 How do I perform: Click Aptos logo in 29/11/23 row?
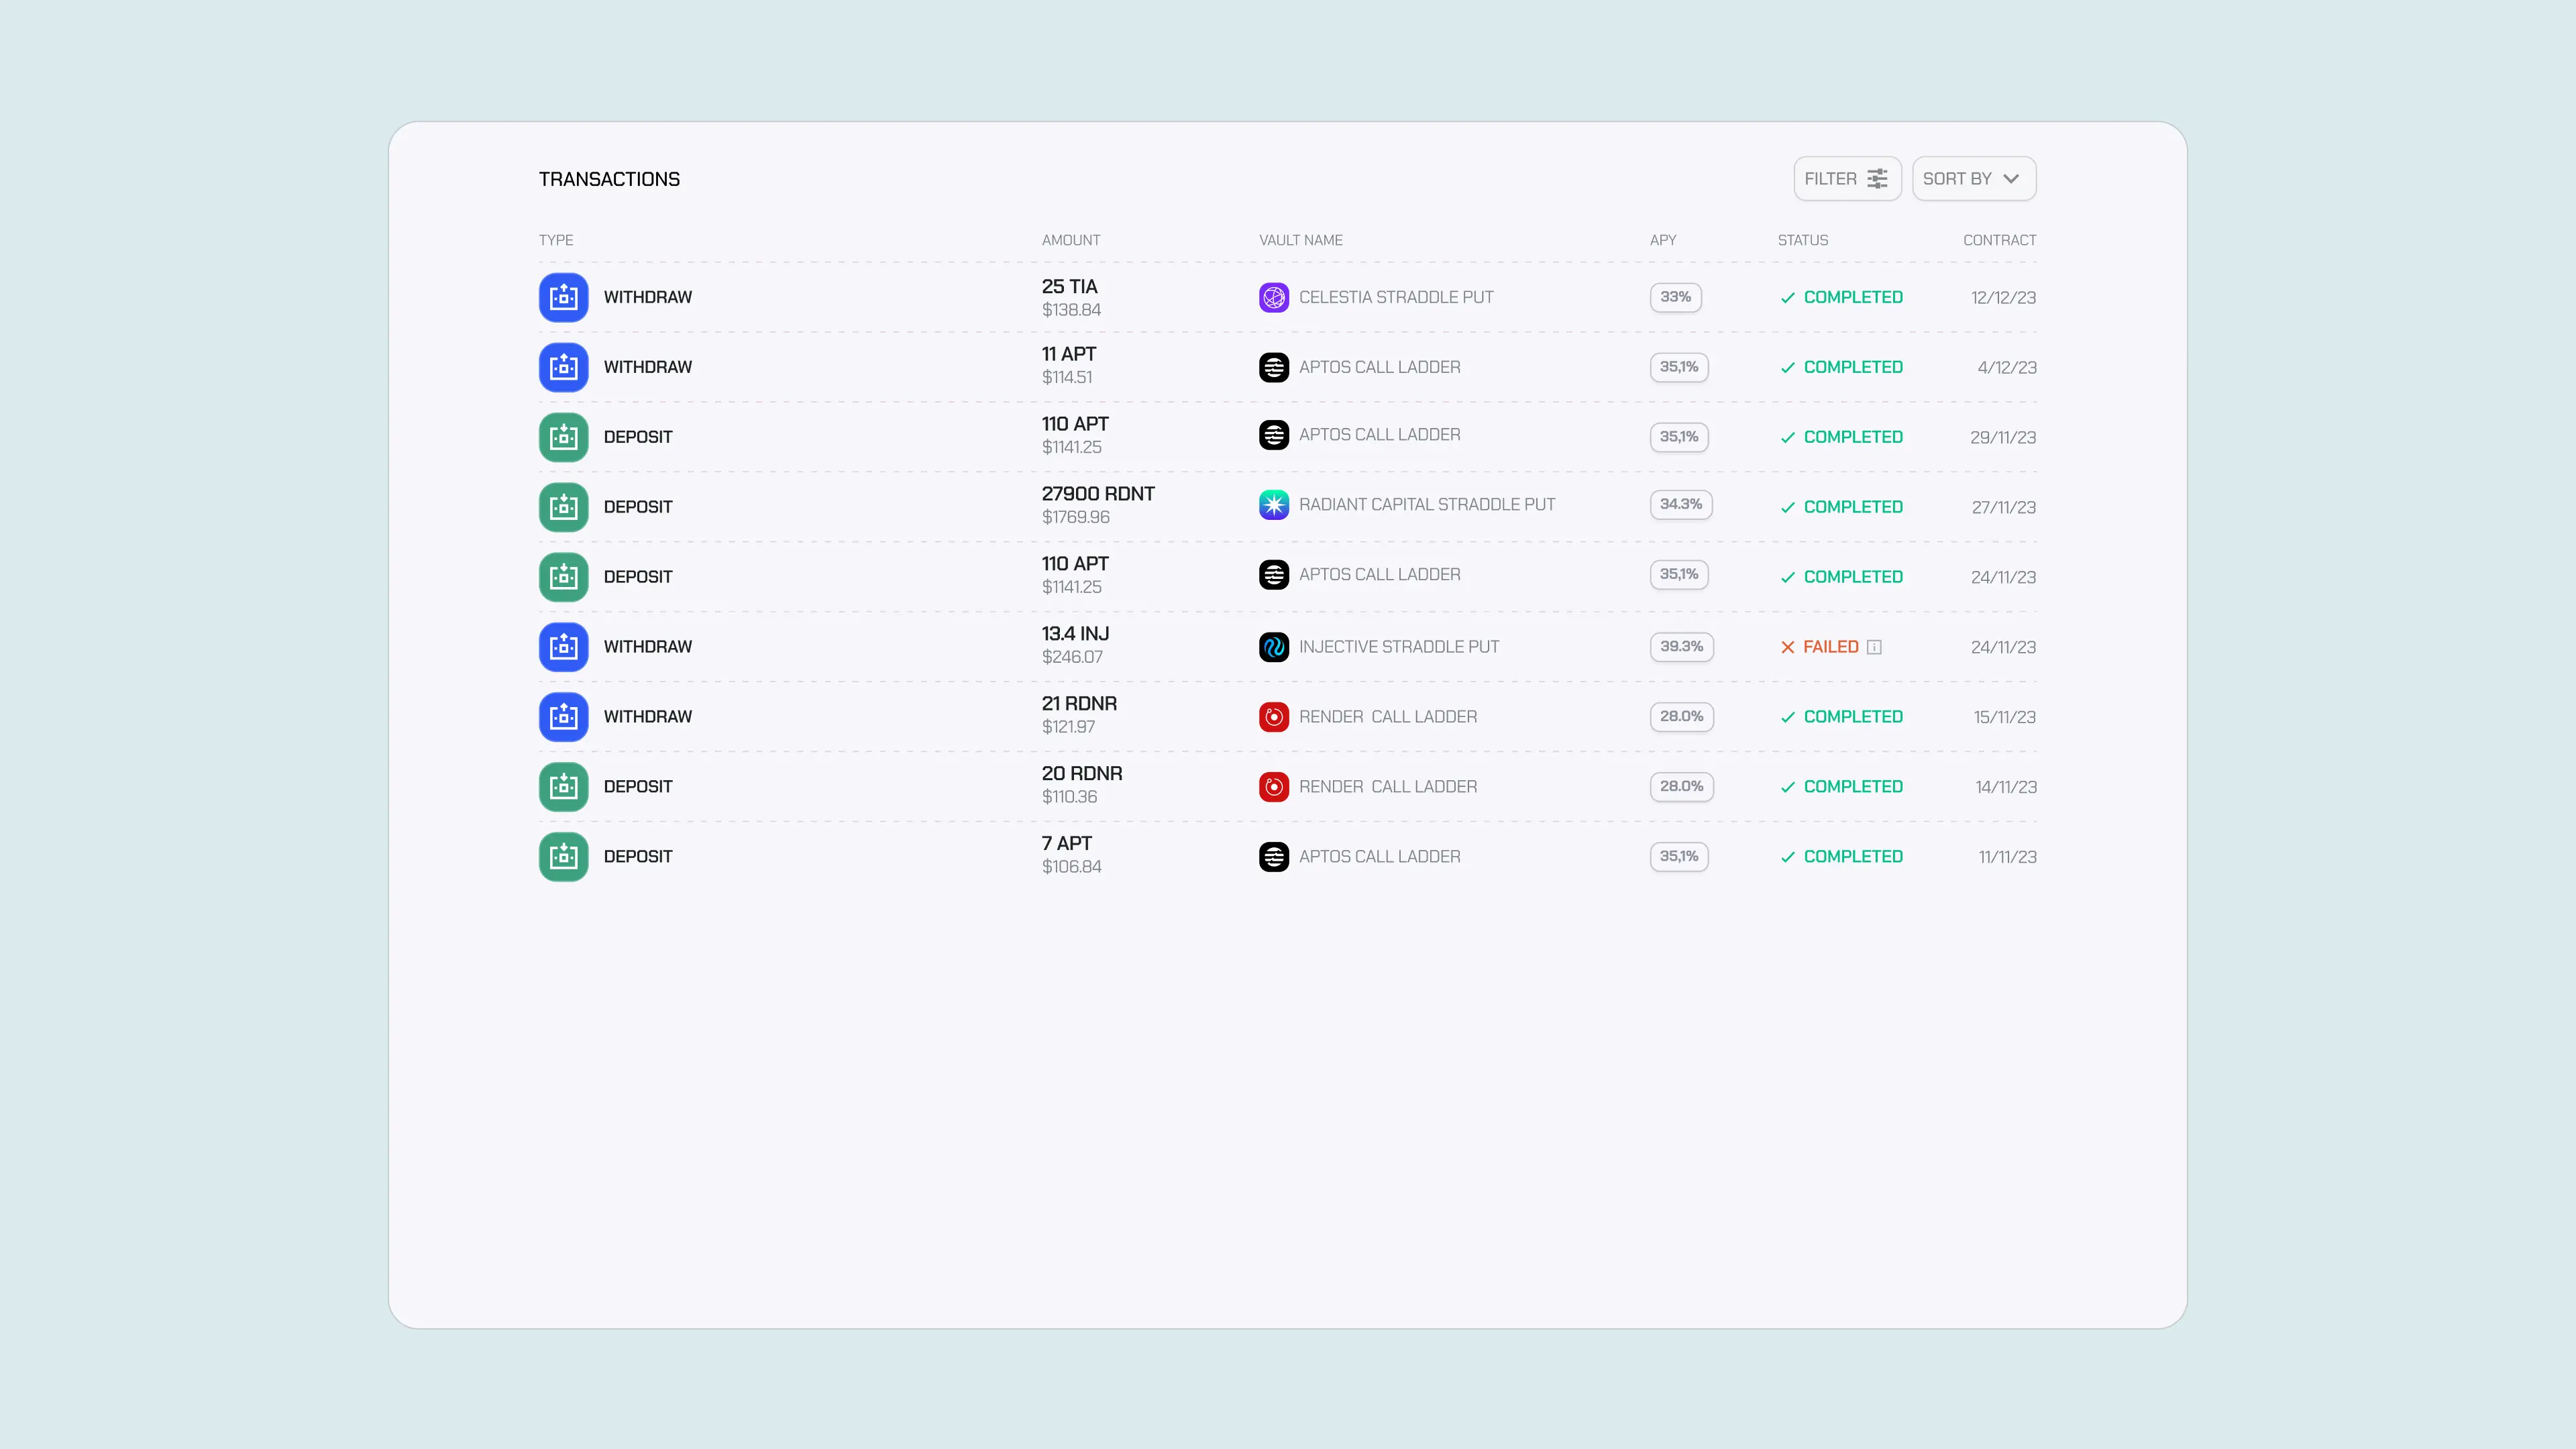click(x=1274, y=435)
